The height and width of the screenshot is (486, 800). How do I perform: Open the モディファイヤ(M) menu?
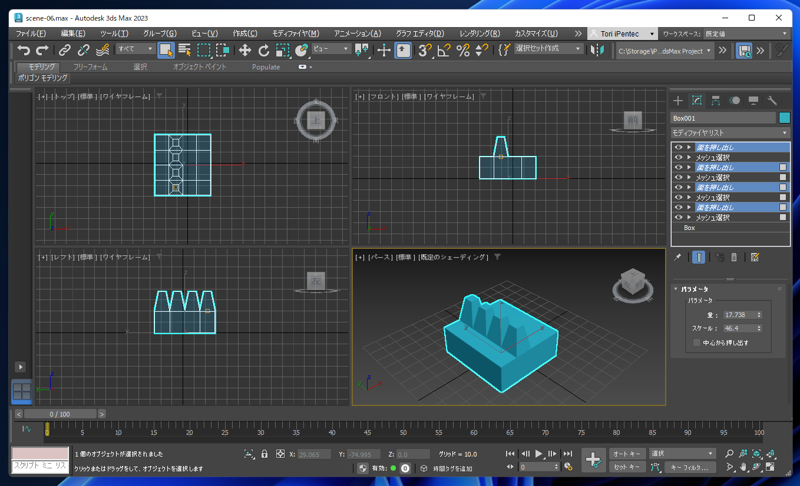[295, 34]
